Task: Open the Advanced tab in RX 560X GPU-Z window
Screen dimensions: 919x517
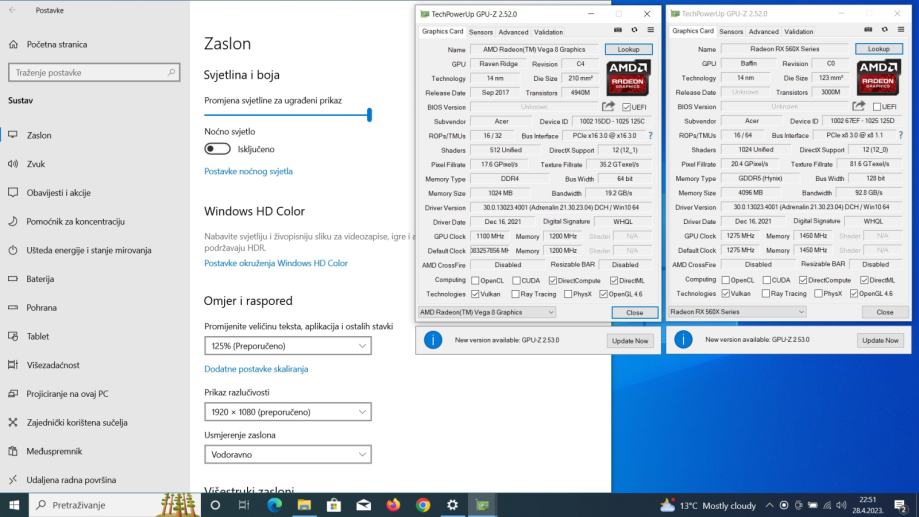Action: 763,32
